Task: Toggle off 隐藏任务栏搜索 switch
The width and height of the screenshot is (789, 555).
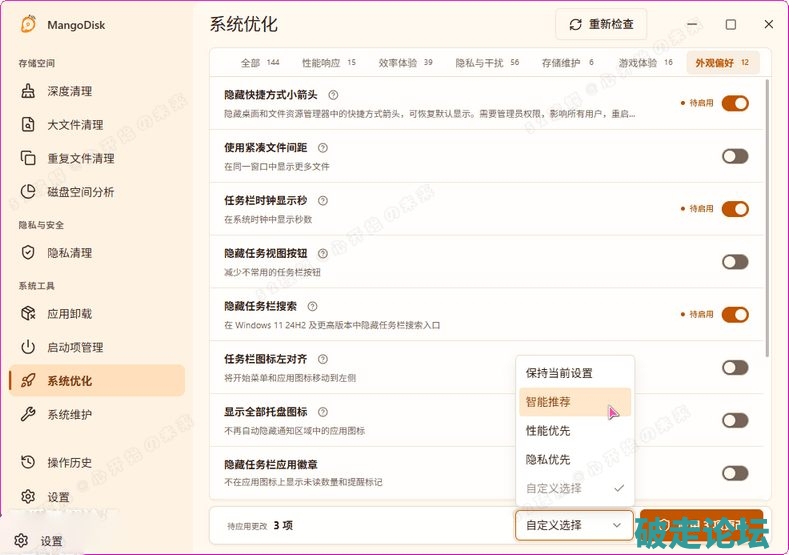Action: point(735,314)
